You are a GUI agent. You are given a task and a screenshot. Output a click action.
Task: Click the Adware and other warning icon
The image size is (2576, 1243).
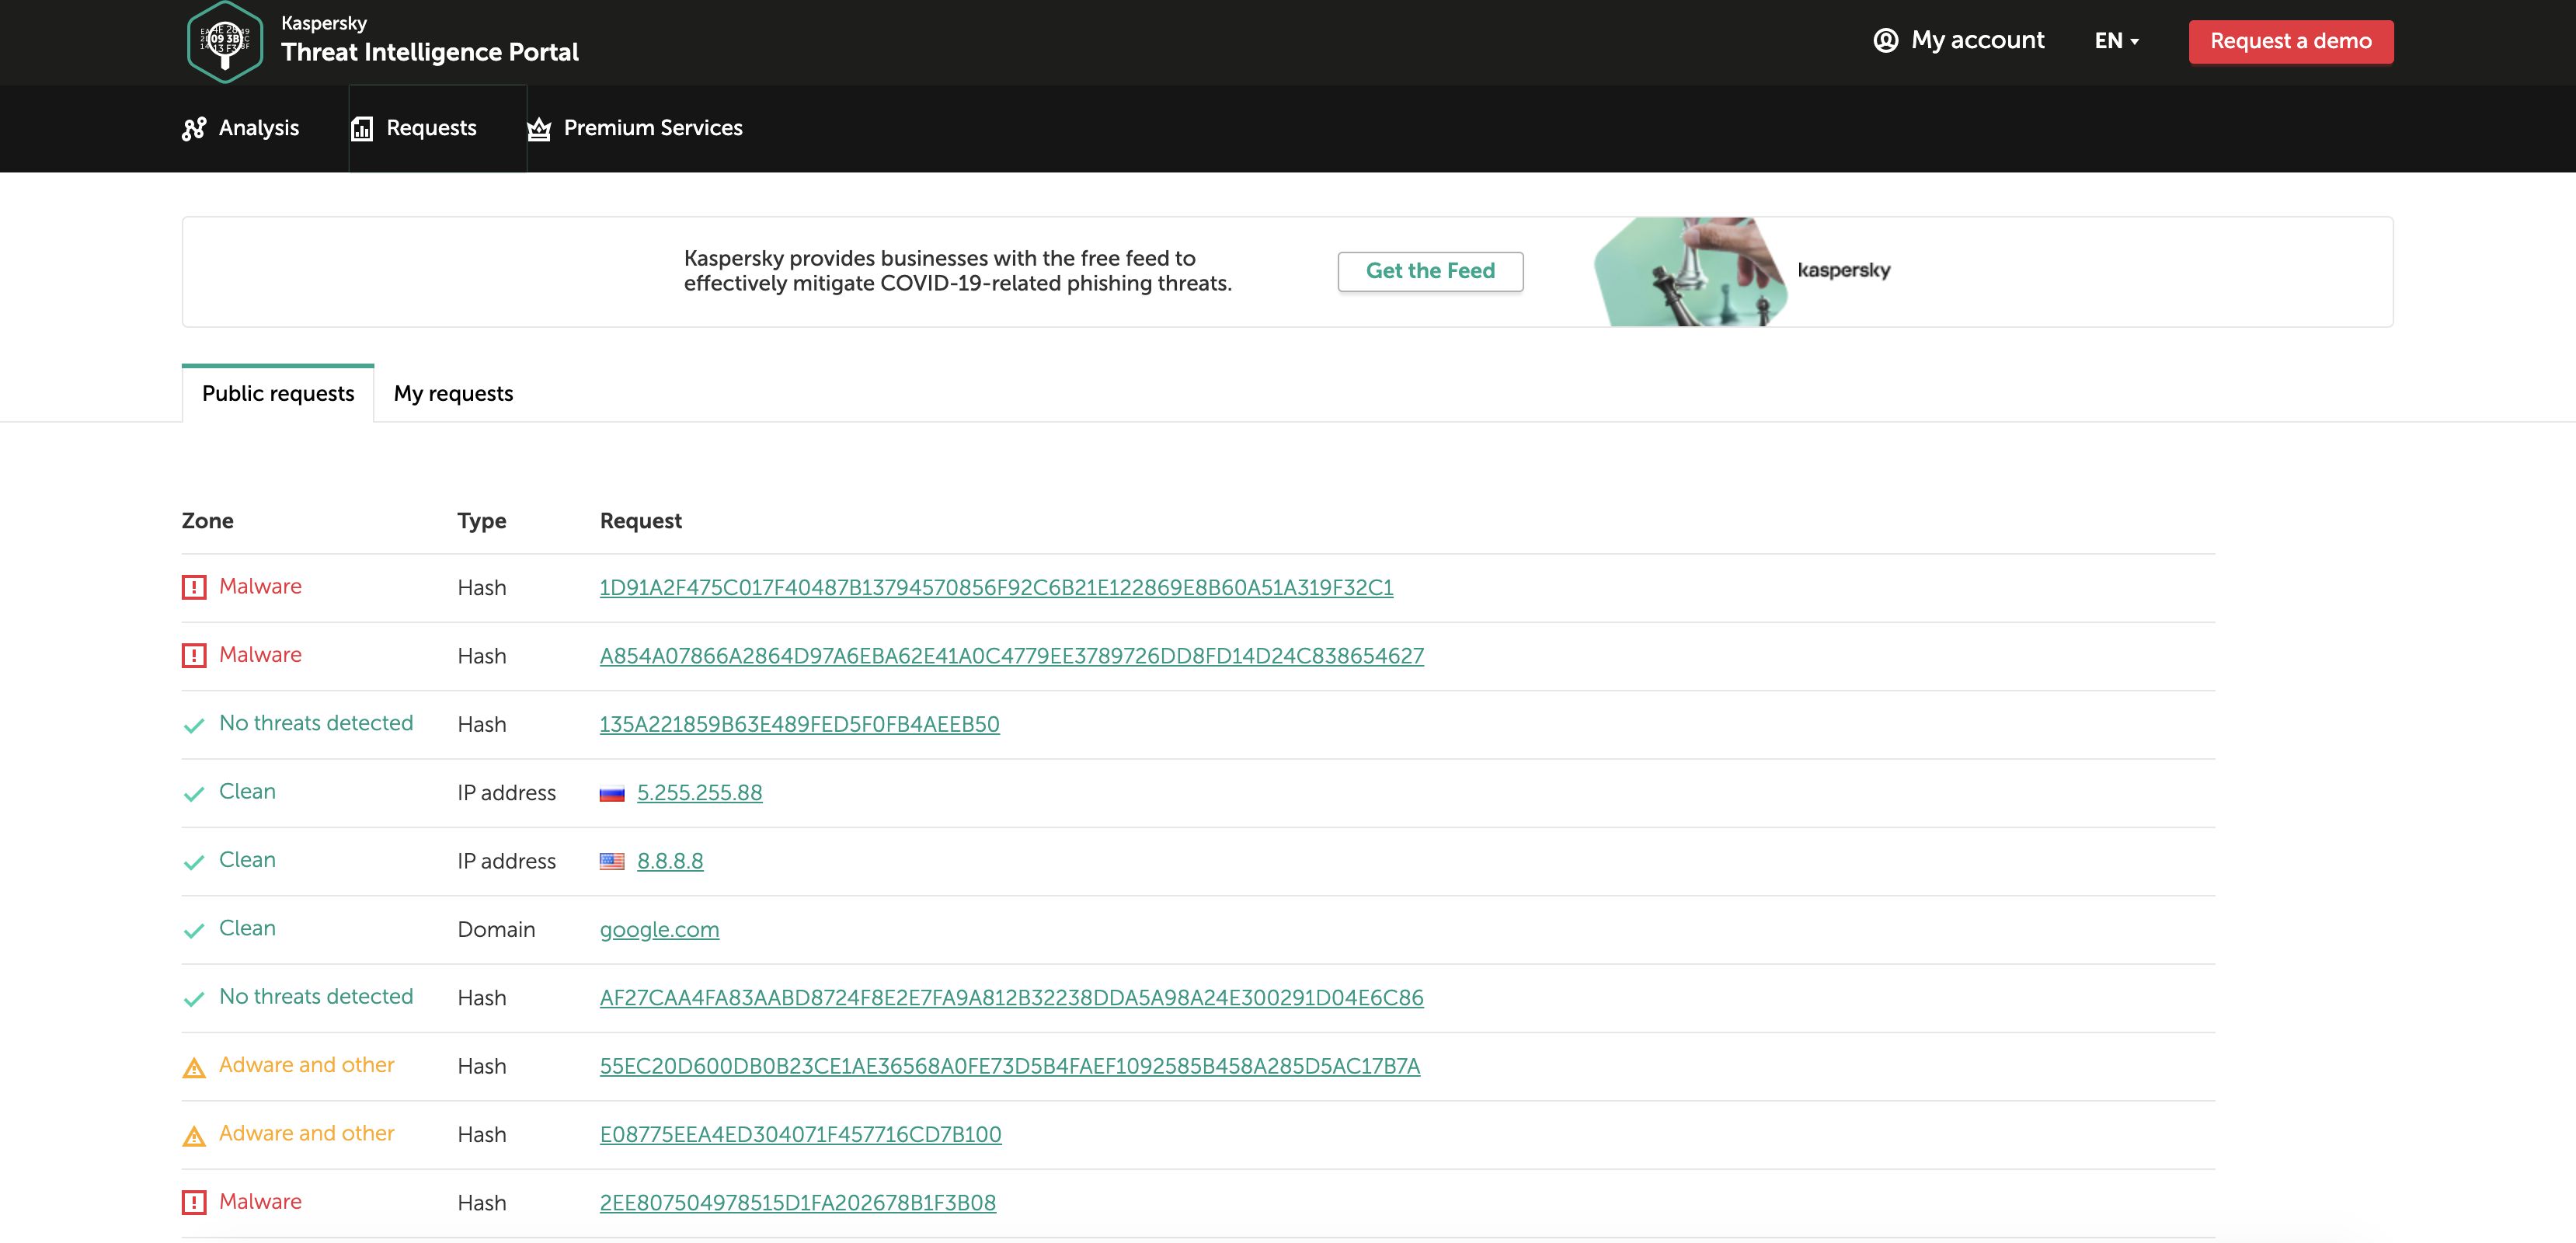[x=194, y=1066]
